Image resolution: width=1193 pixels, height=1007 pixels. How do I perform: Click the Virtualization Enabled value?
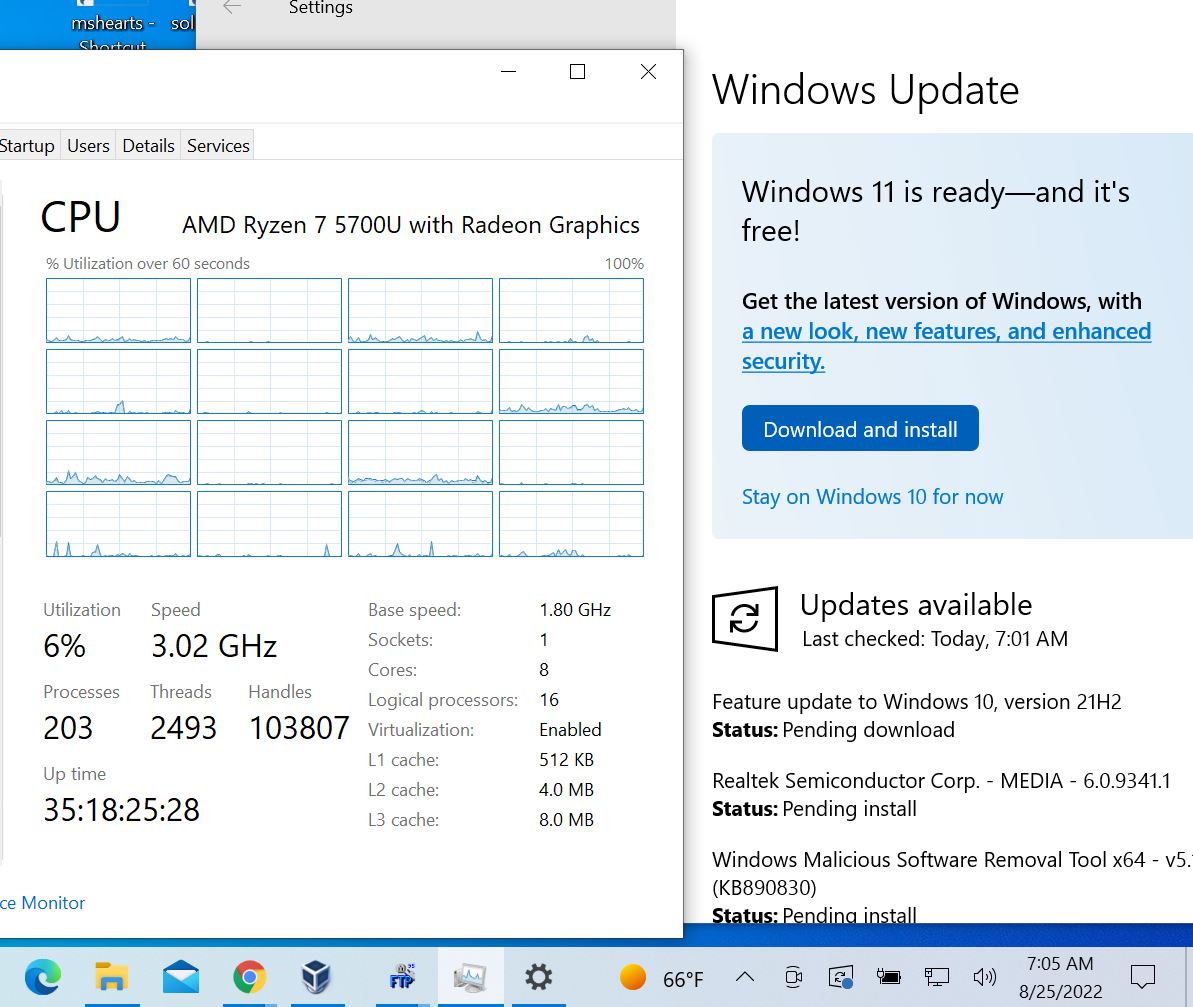[571, 730]
